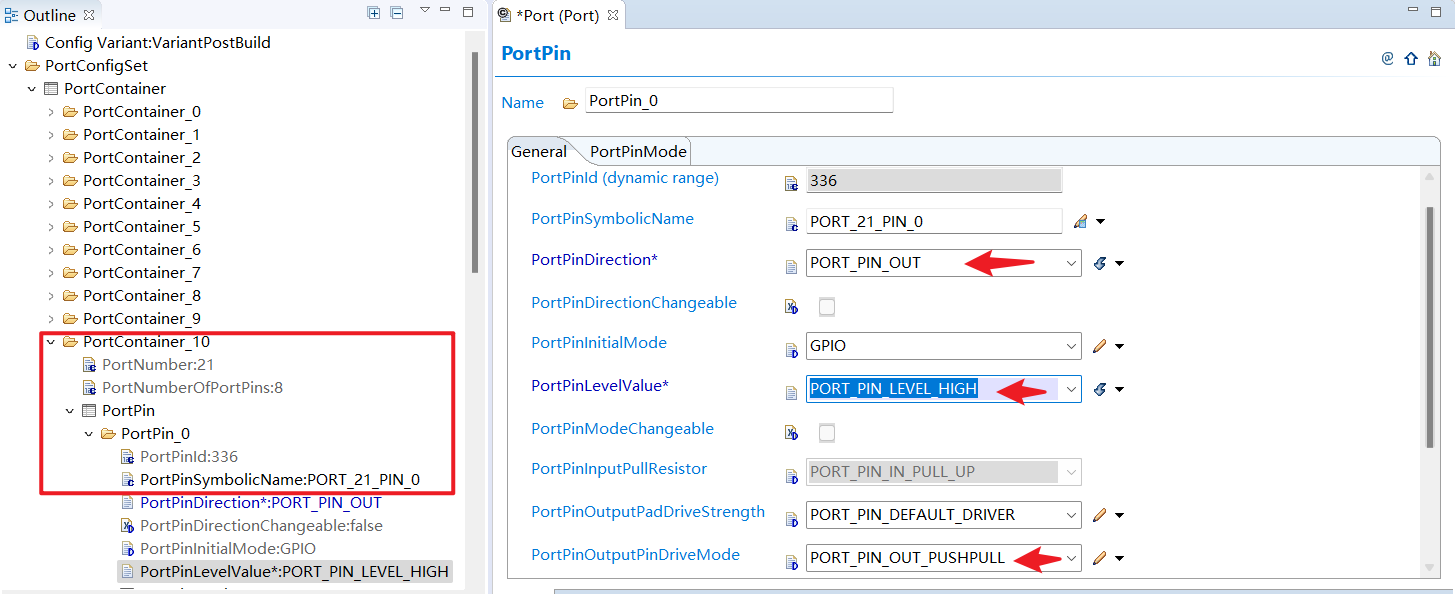Click the form's vertical scrollbar

click(1430, 326)
